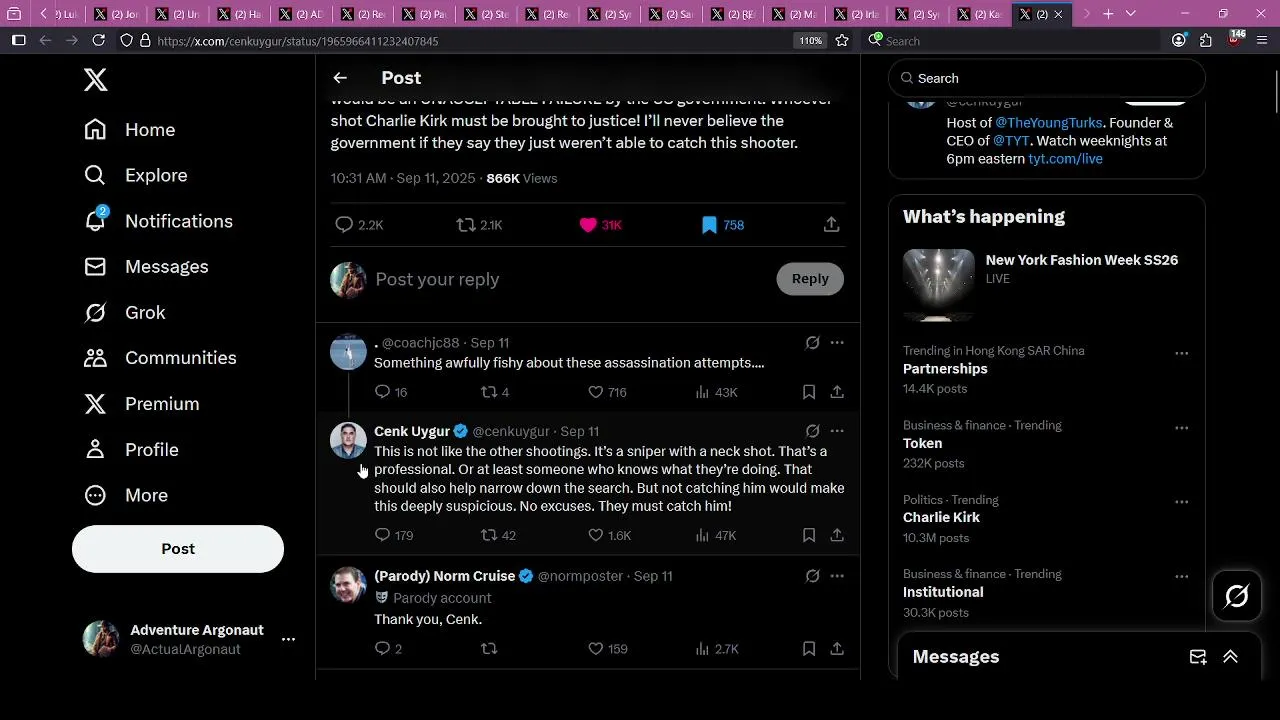Expand the Messages drawer
Image resolution: width=1280 pixels, height=720 pixels.
(x=1230, y=657)
